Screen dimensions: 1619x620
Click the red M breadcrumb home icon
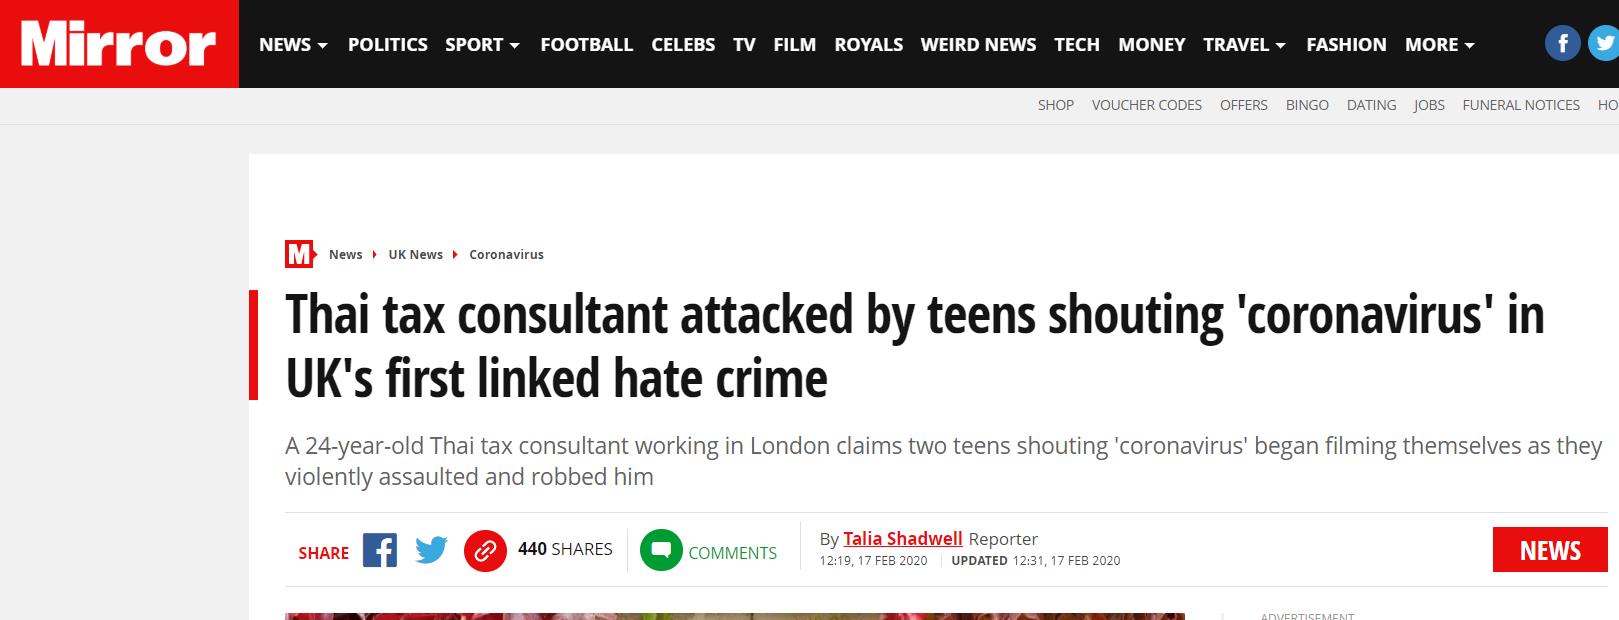tap(300, 254)
